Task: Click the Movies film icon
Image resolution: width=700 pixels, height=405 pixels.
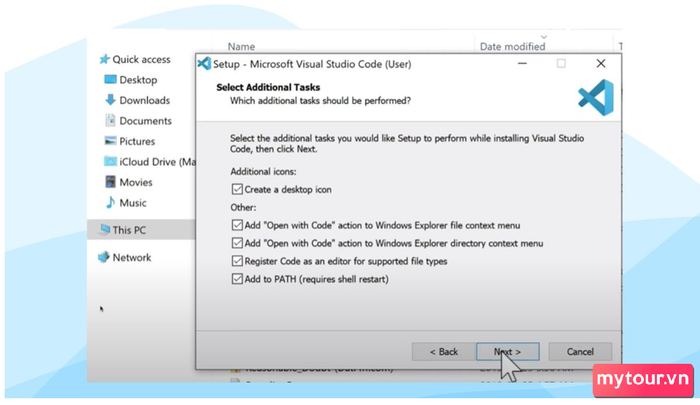Action: [110, 182]
